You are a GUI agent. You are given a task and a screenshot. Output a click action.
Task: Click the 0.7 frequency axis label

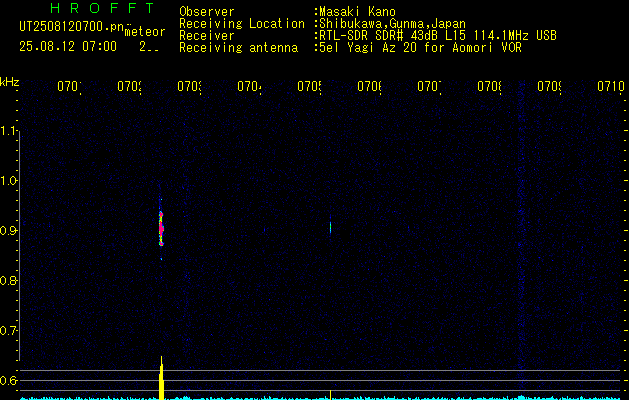coord(9,331)
